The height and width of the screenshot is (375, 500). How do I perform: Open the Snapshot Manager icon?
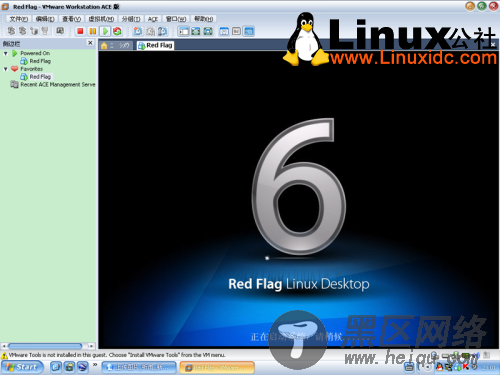(x=162, y=31)
